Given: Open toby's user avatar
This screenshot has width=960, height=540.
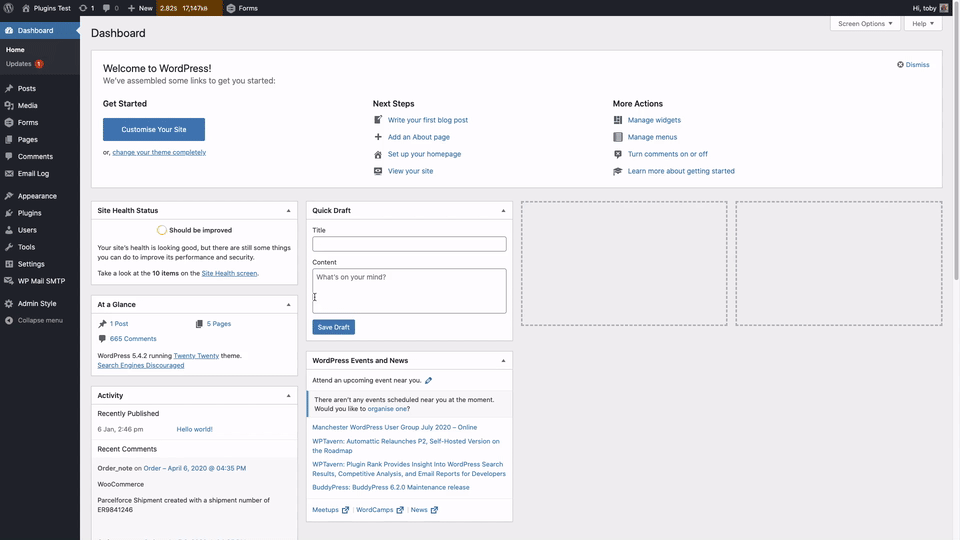Looking at the screenshot, I should [944, 8].
